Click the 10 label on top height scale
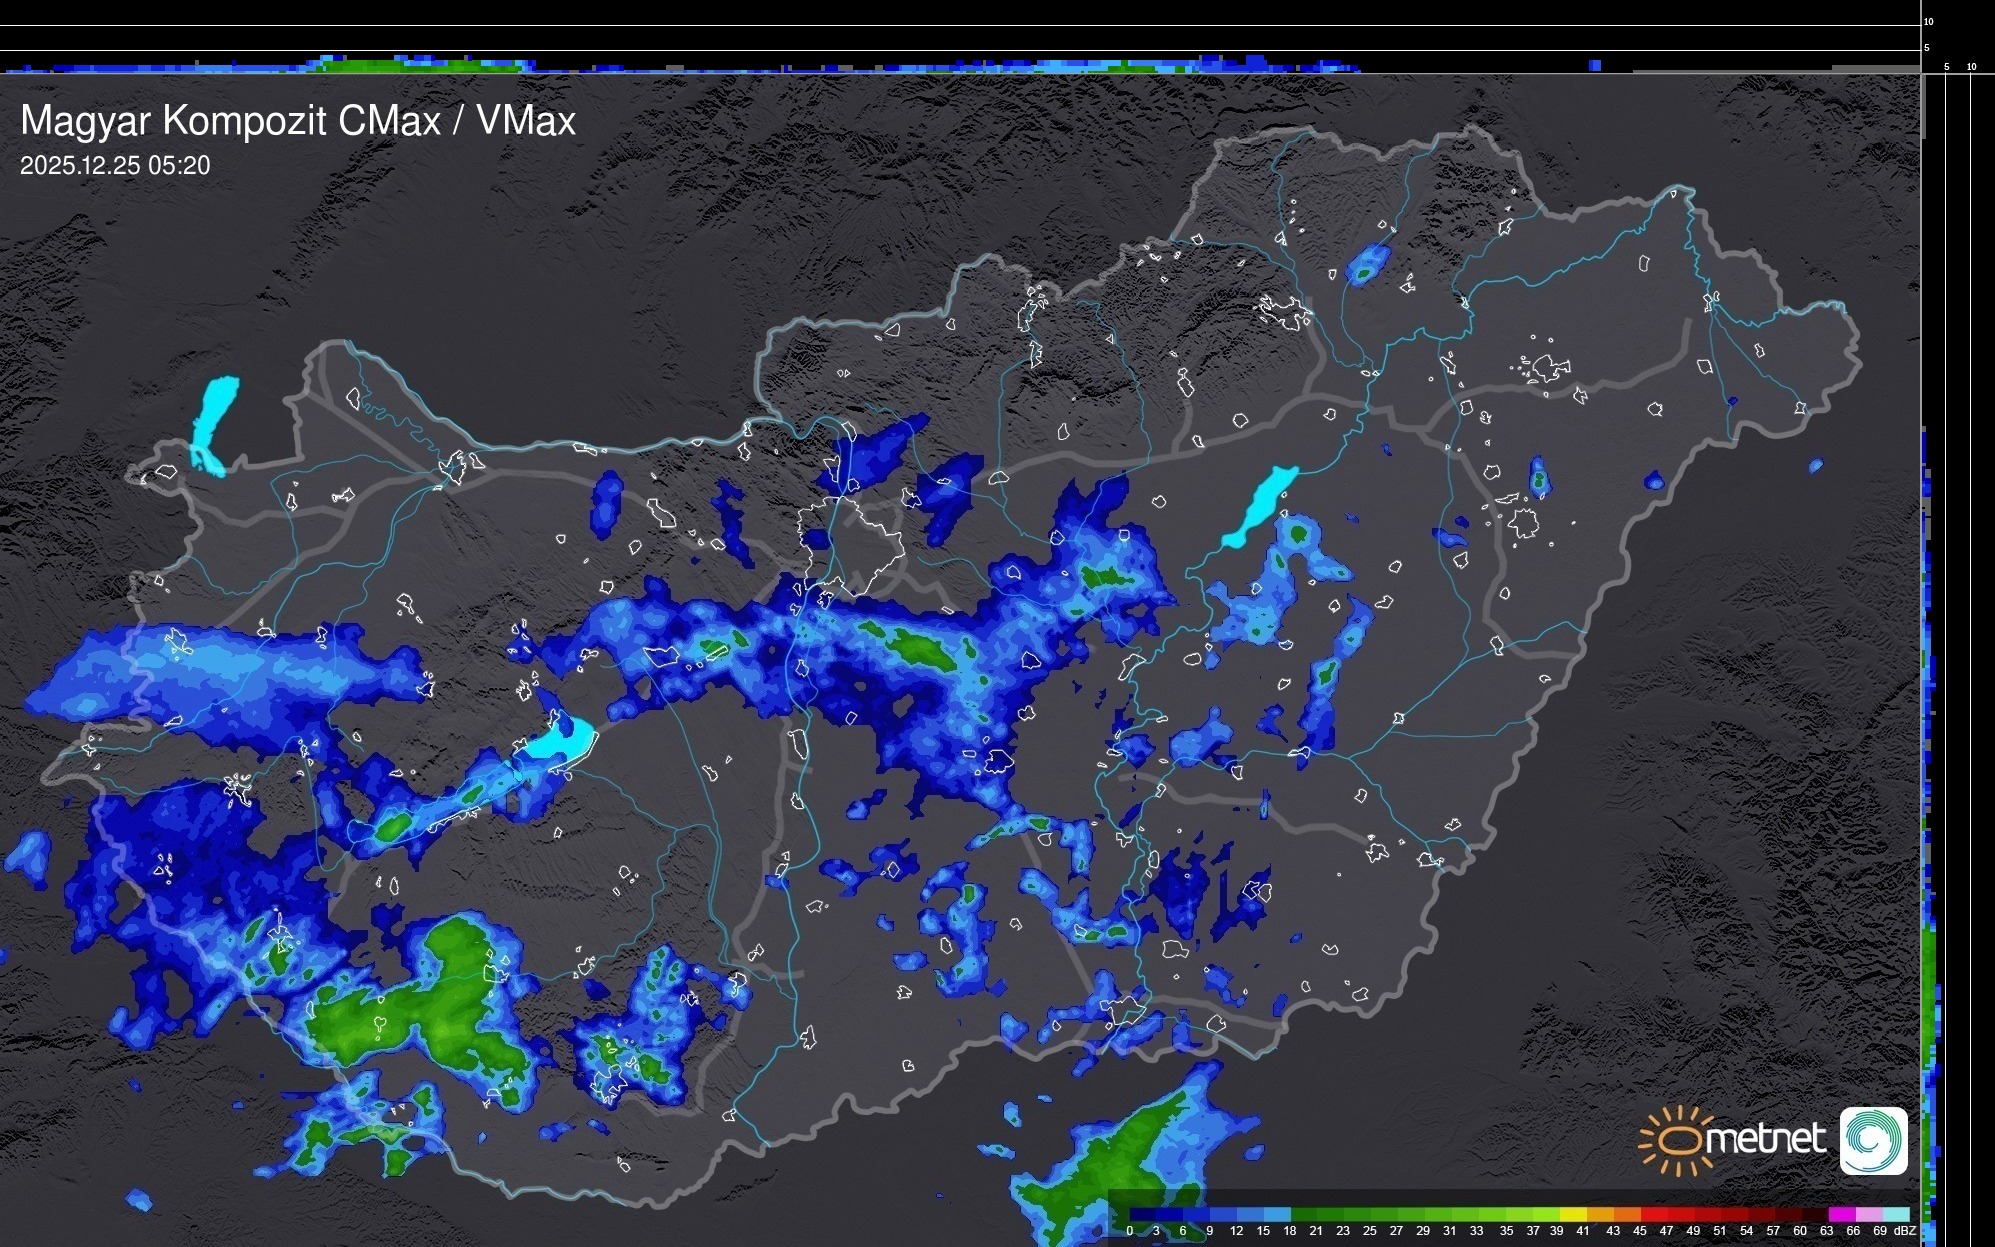This screenshot has height=1247, width=1995. [1929, 21]
